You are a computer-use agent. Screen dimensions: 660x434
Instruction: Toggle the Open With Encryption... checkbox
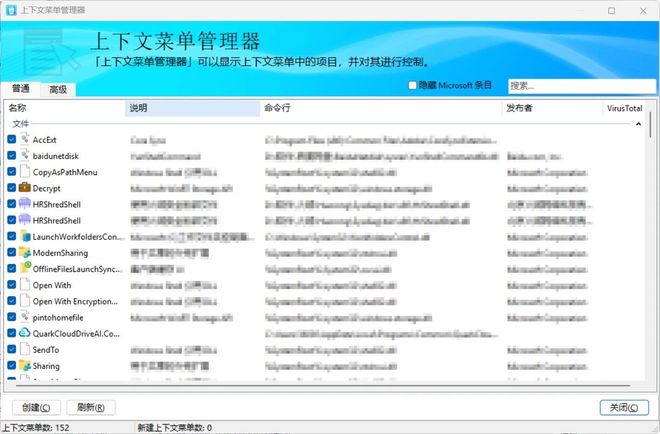click(12, 301)
